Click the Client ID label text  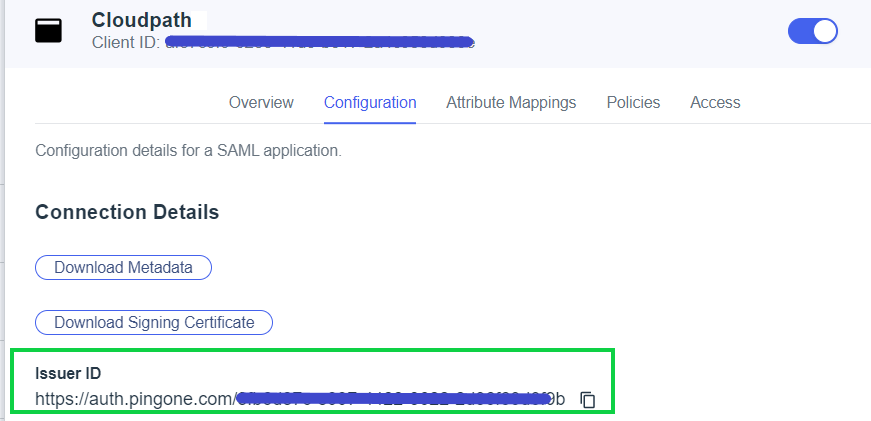tap(126, 42)
